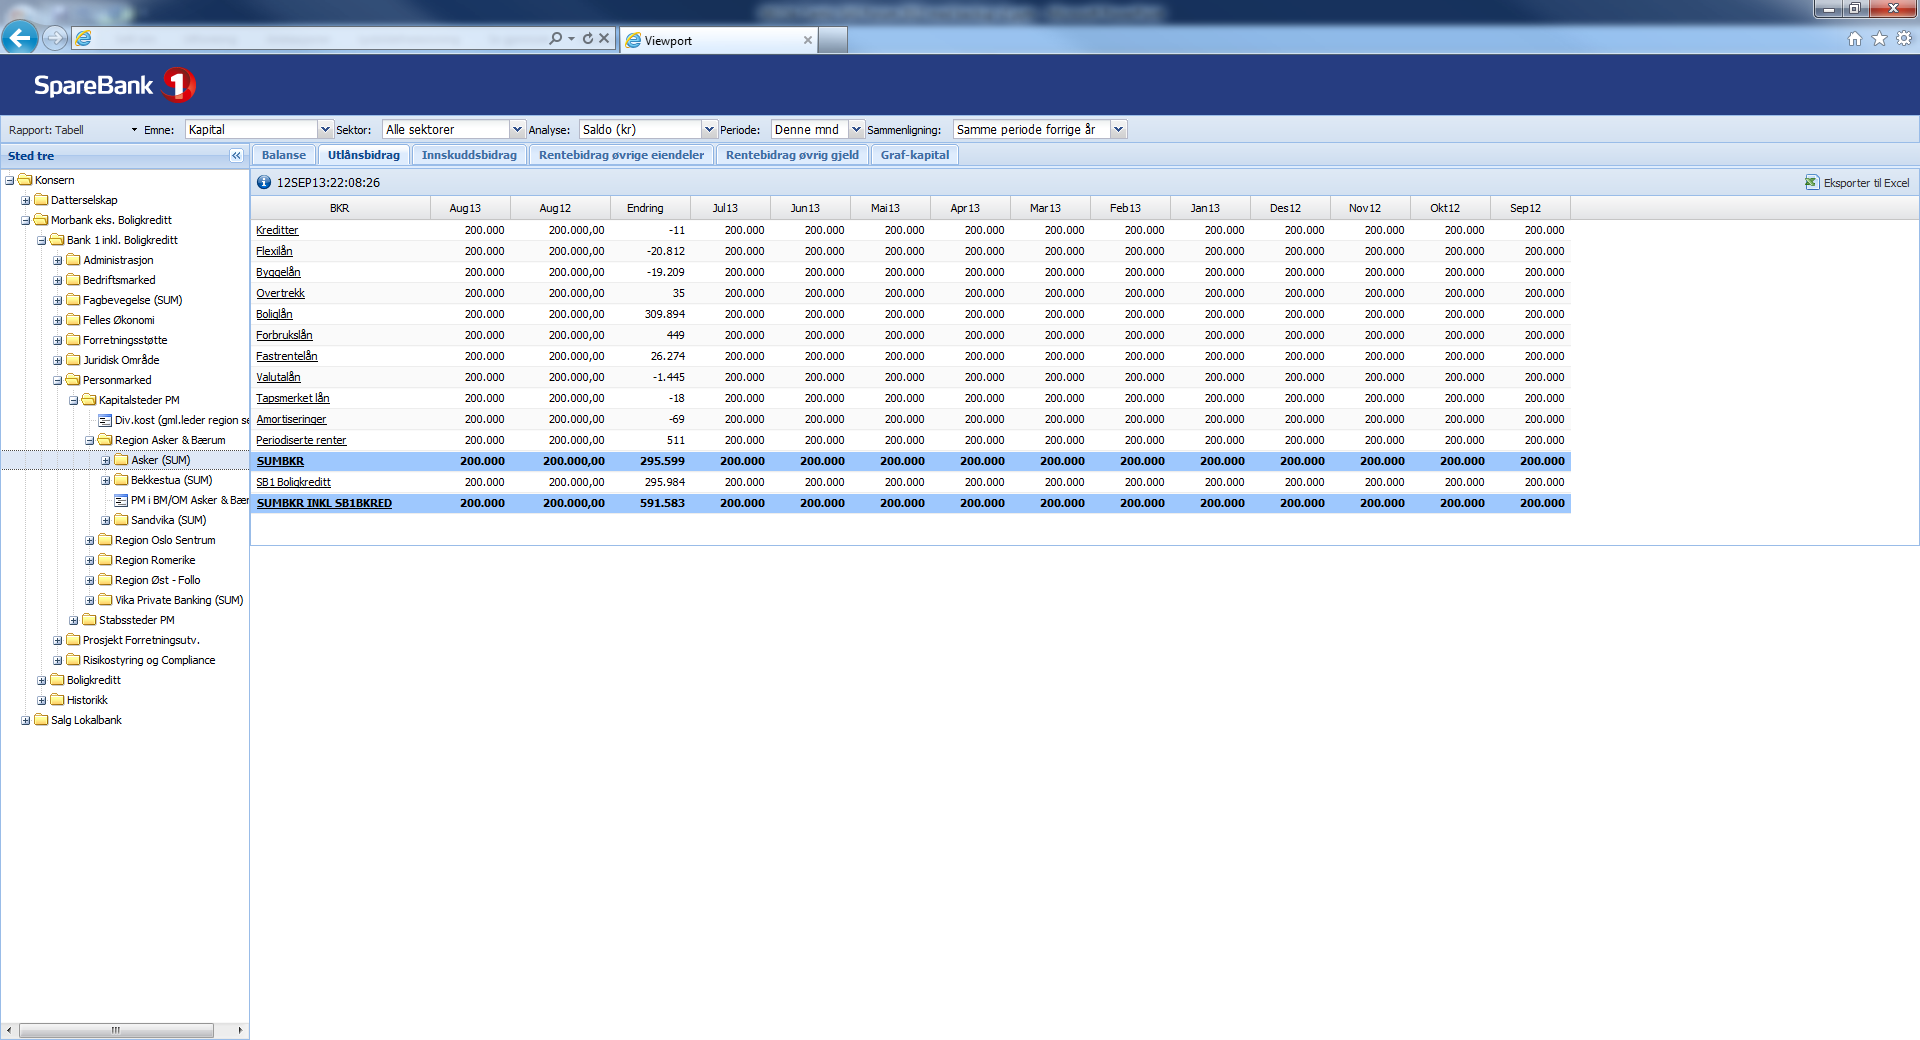Click the tree scrollbar left arrow
This screenshot has width=1920, height=1040.
point(9,1030)
